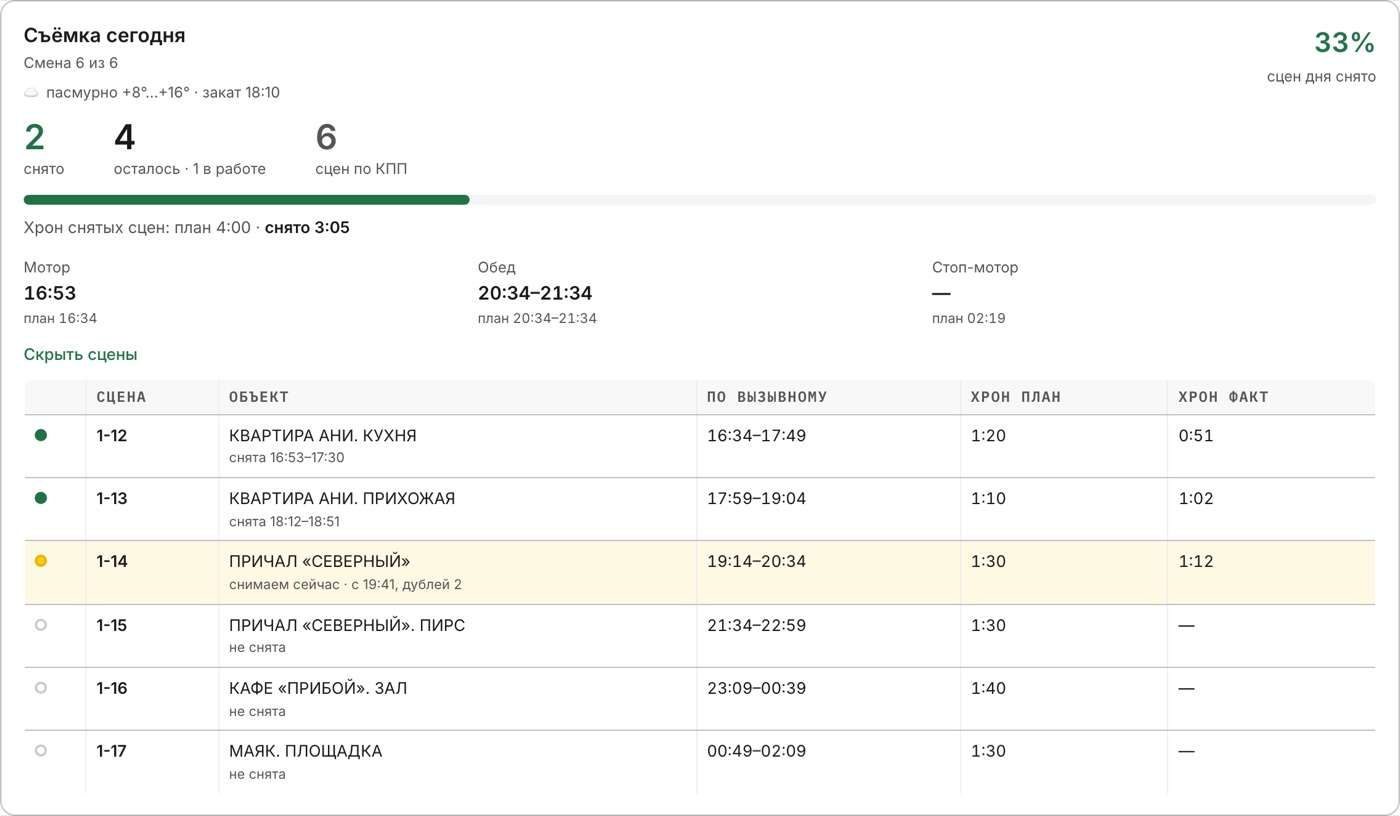Image resolution: width=1400 pixels, height=816 pixels.
Task: Click planned timing «1:40» for scene 1-16
Action: pos(989,689)
